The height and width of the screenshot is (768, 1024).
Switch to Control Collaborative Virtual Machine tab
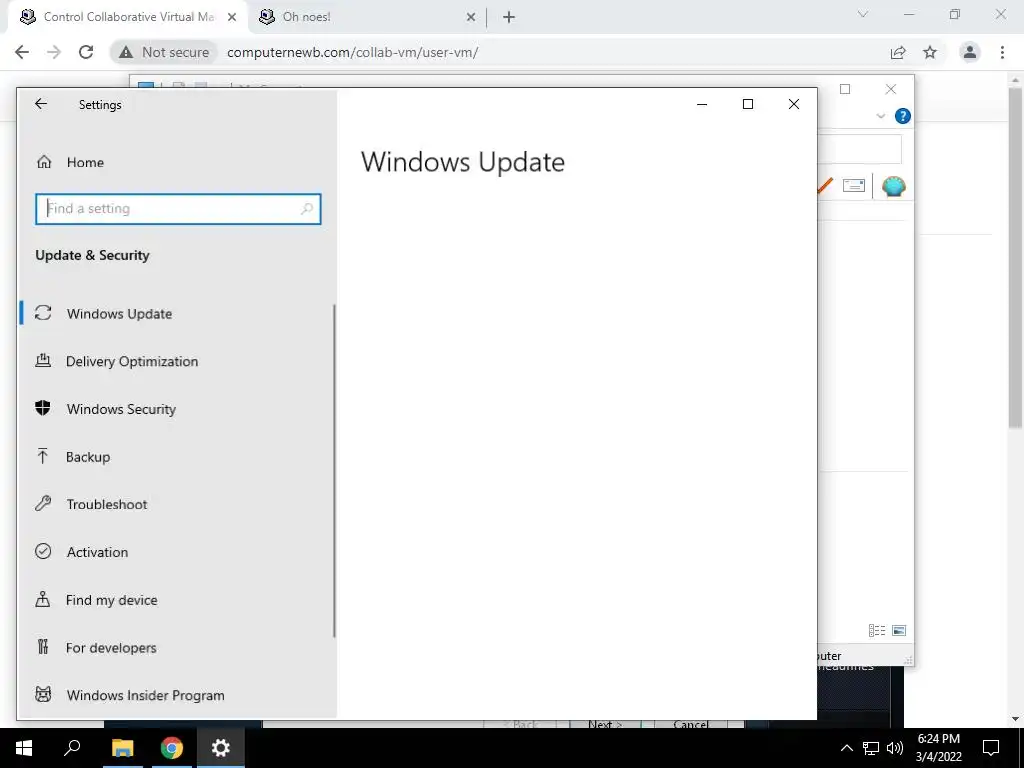[127, 17]
